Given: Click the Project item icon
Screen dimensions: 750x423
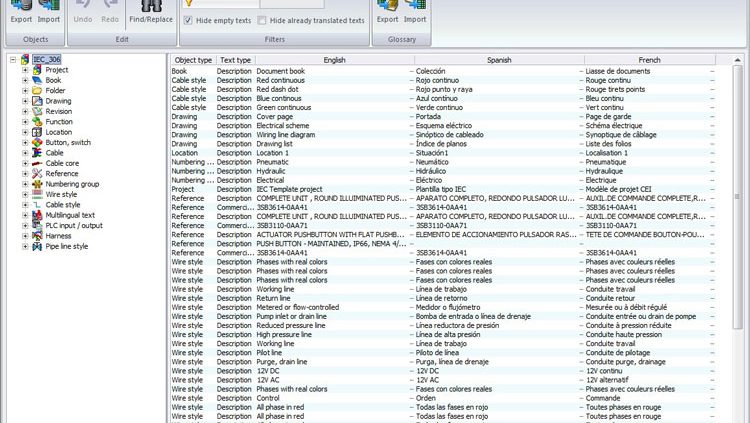Looking at the screenshot, I should [37, 70].
